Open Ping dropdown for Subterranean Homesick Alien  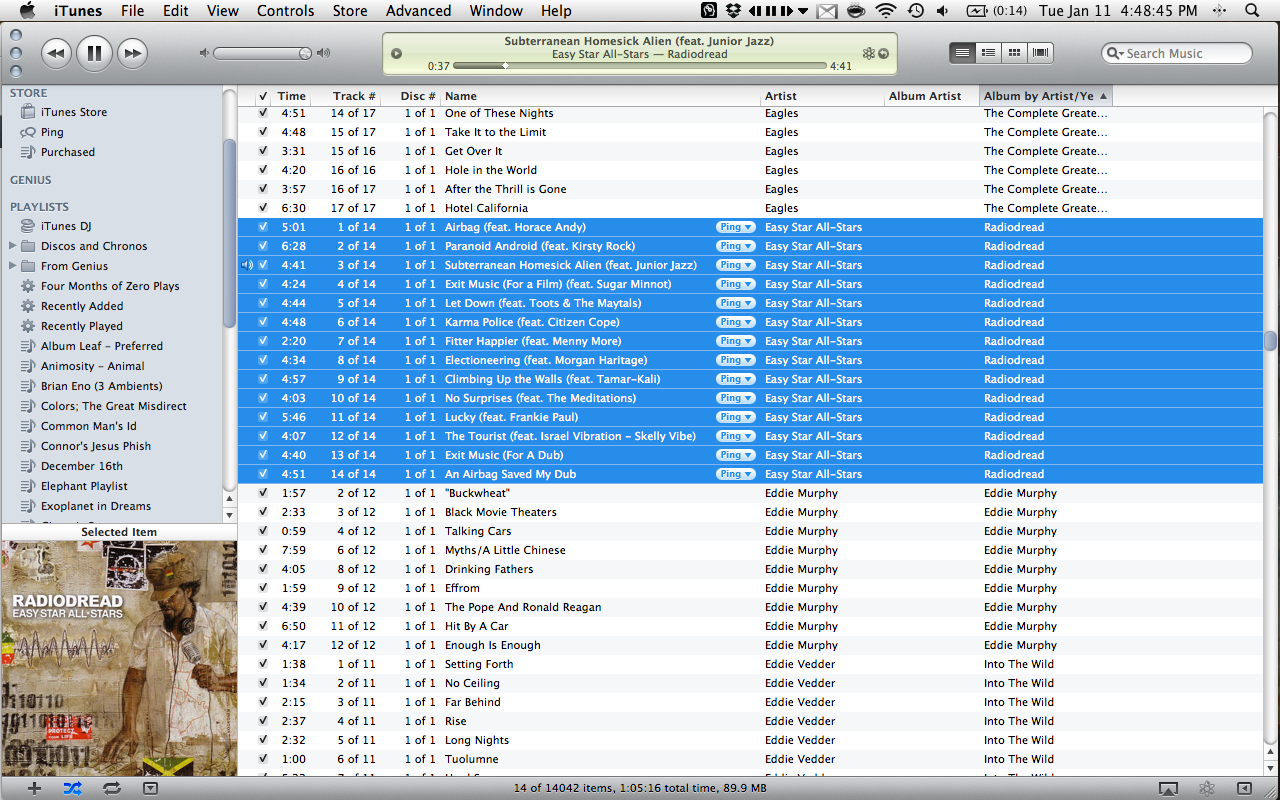click(x=735, y=265)
